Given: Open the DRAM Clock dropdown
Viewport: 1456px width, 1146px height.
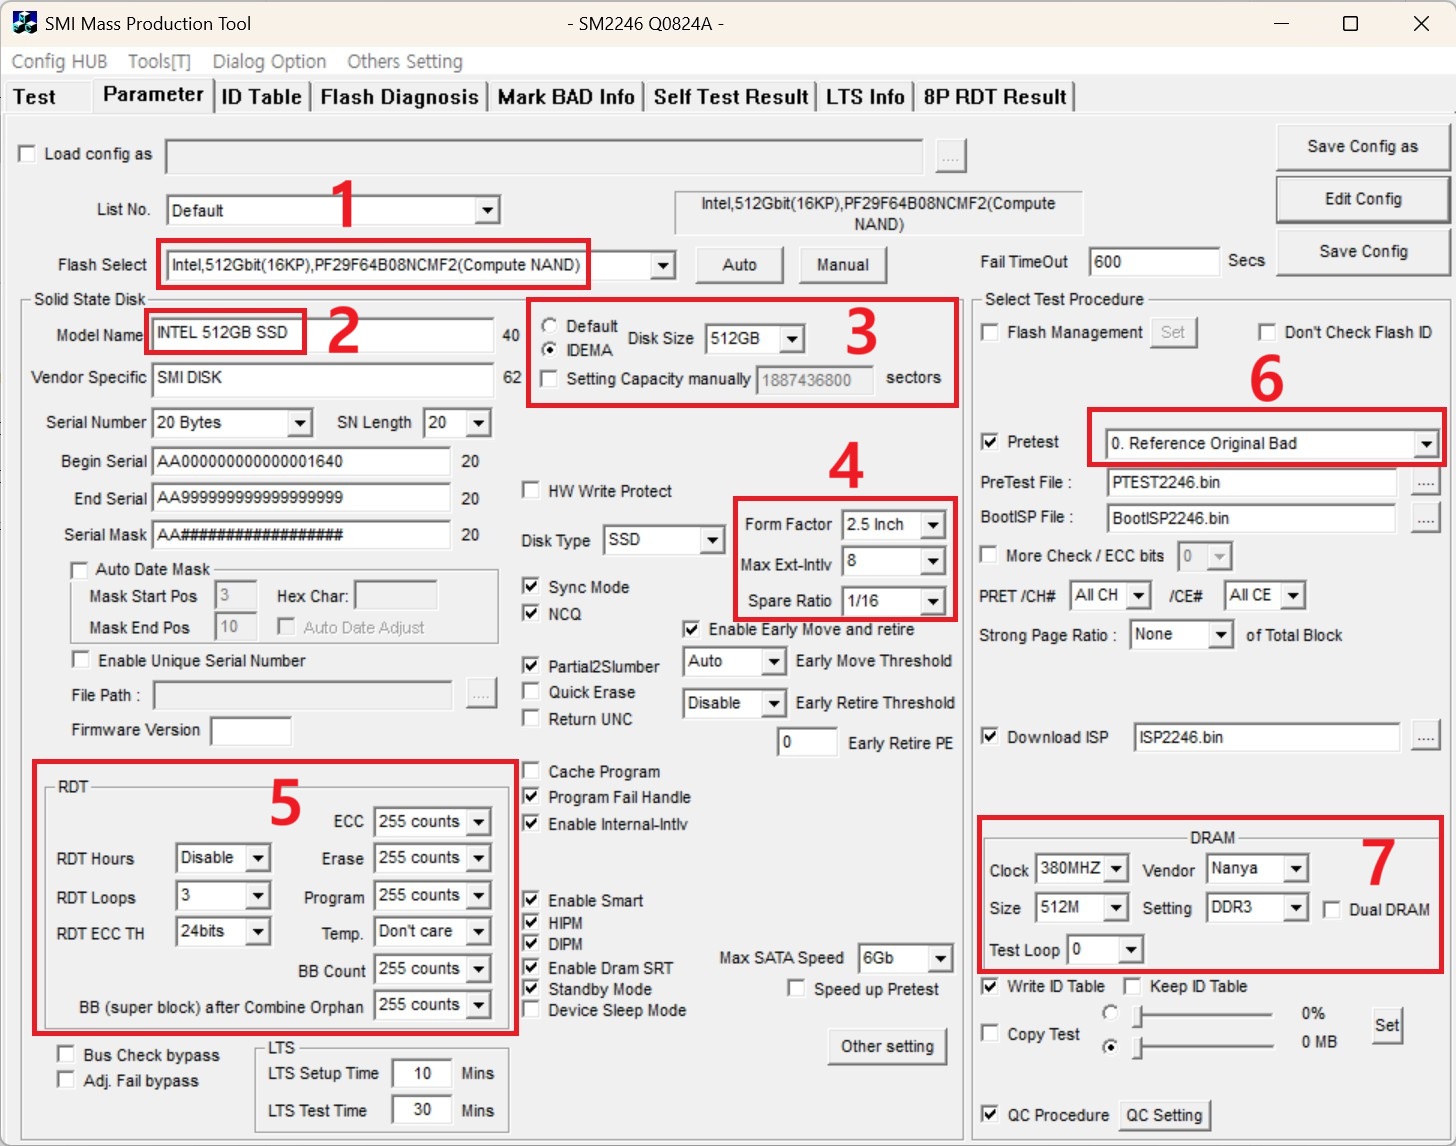Looking at the screenshot, I should [1117, 868].
